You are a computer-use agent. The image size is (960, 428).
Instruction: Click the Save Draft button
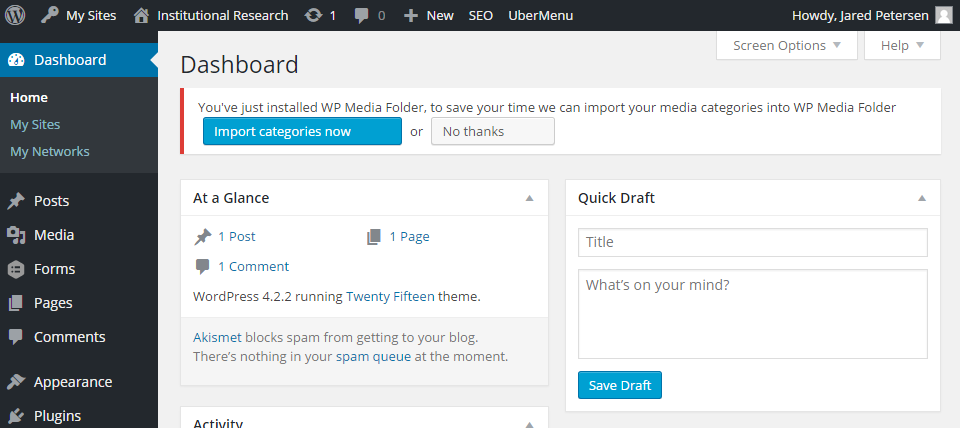pos(620,385)
